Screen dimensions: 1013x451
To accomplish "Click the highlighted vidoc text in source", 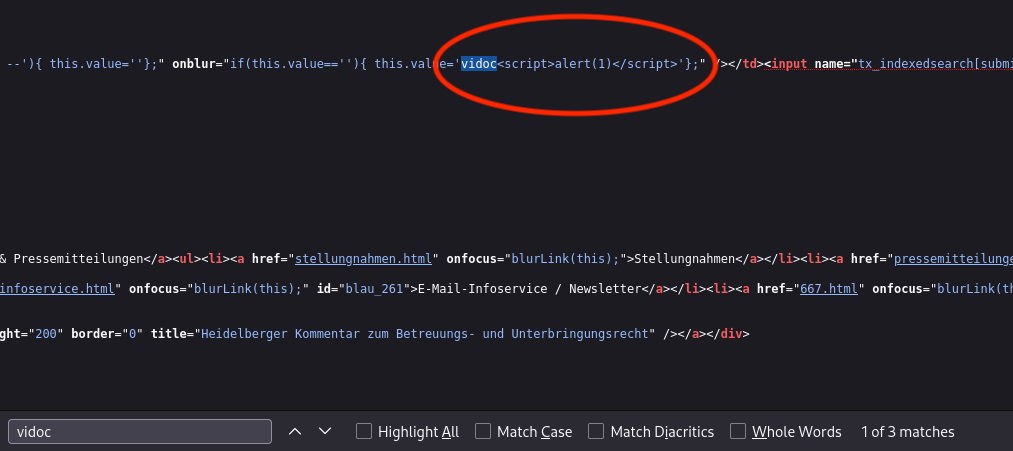I will coord(479,64).
